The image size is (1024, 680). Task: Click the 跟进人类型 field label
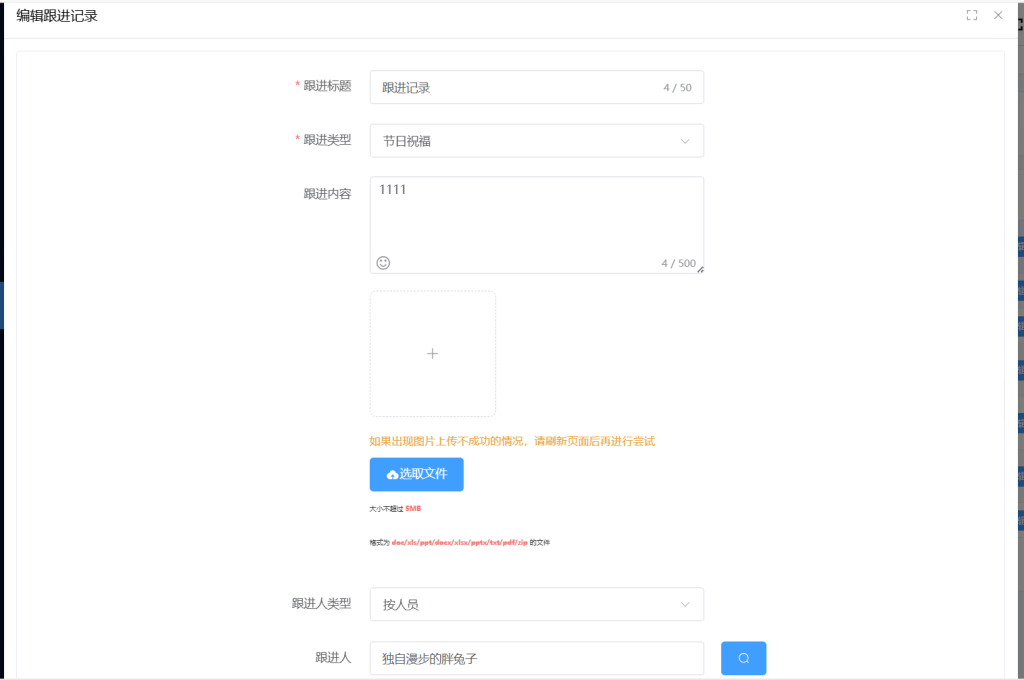[321, 603]
